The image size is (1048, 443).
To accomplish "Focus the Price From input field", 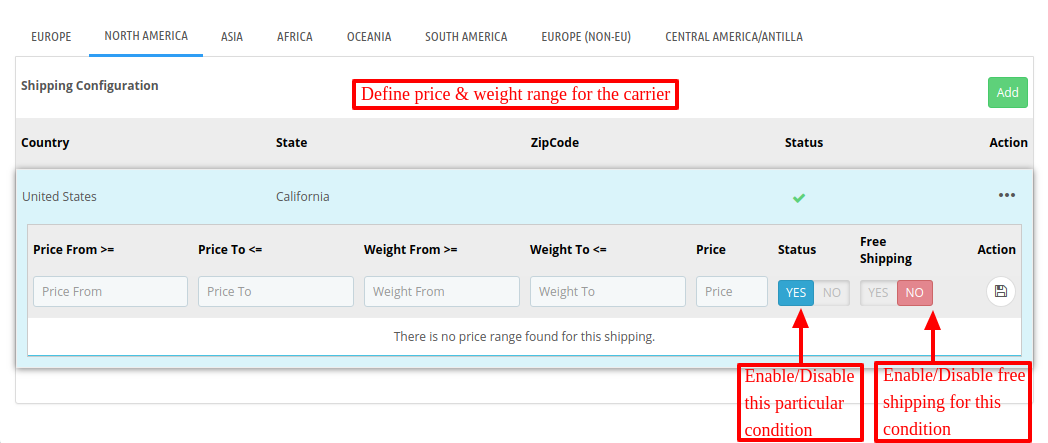I will 110,291.
